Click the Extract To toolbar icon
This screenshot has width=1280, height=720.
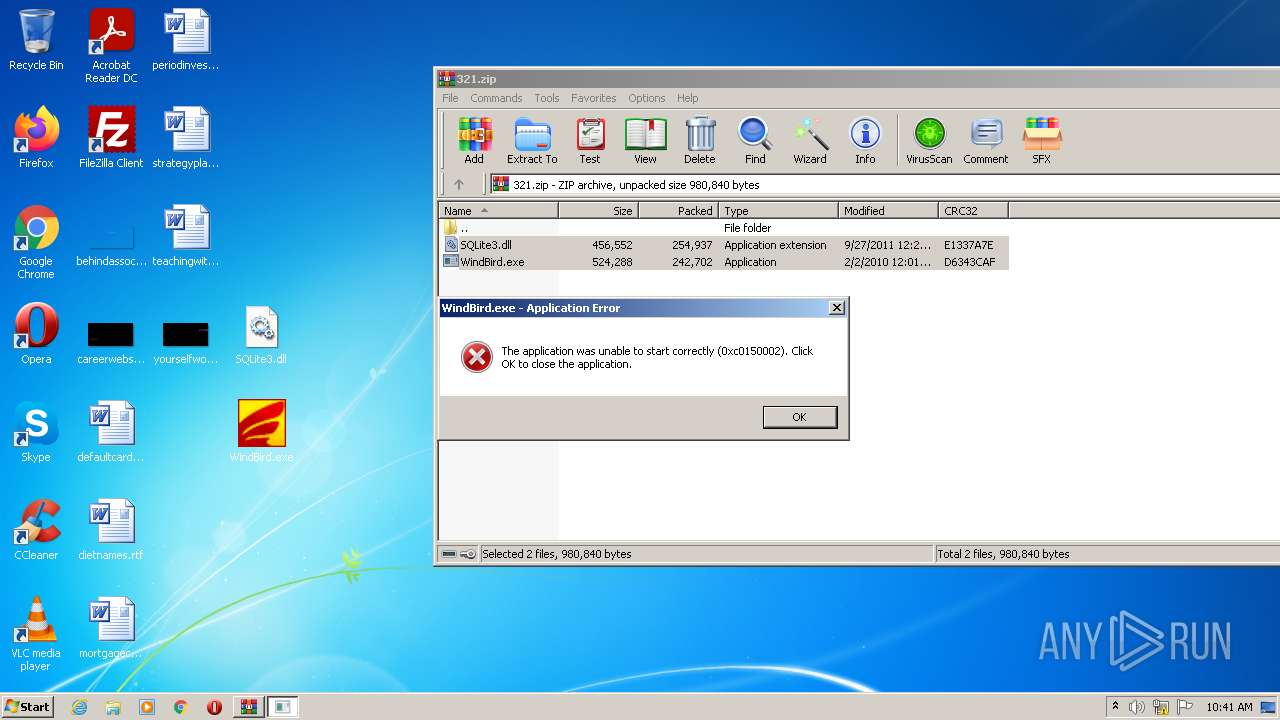pos(532,141)
